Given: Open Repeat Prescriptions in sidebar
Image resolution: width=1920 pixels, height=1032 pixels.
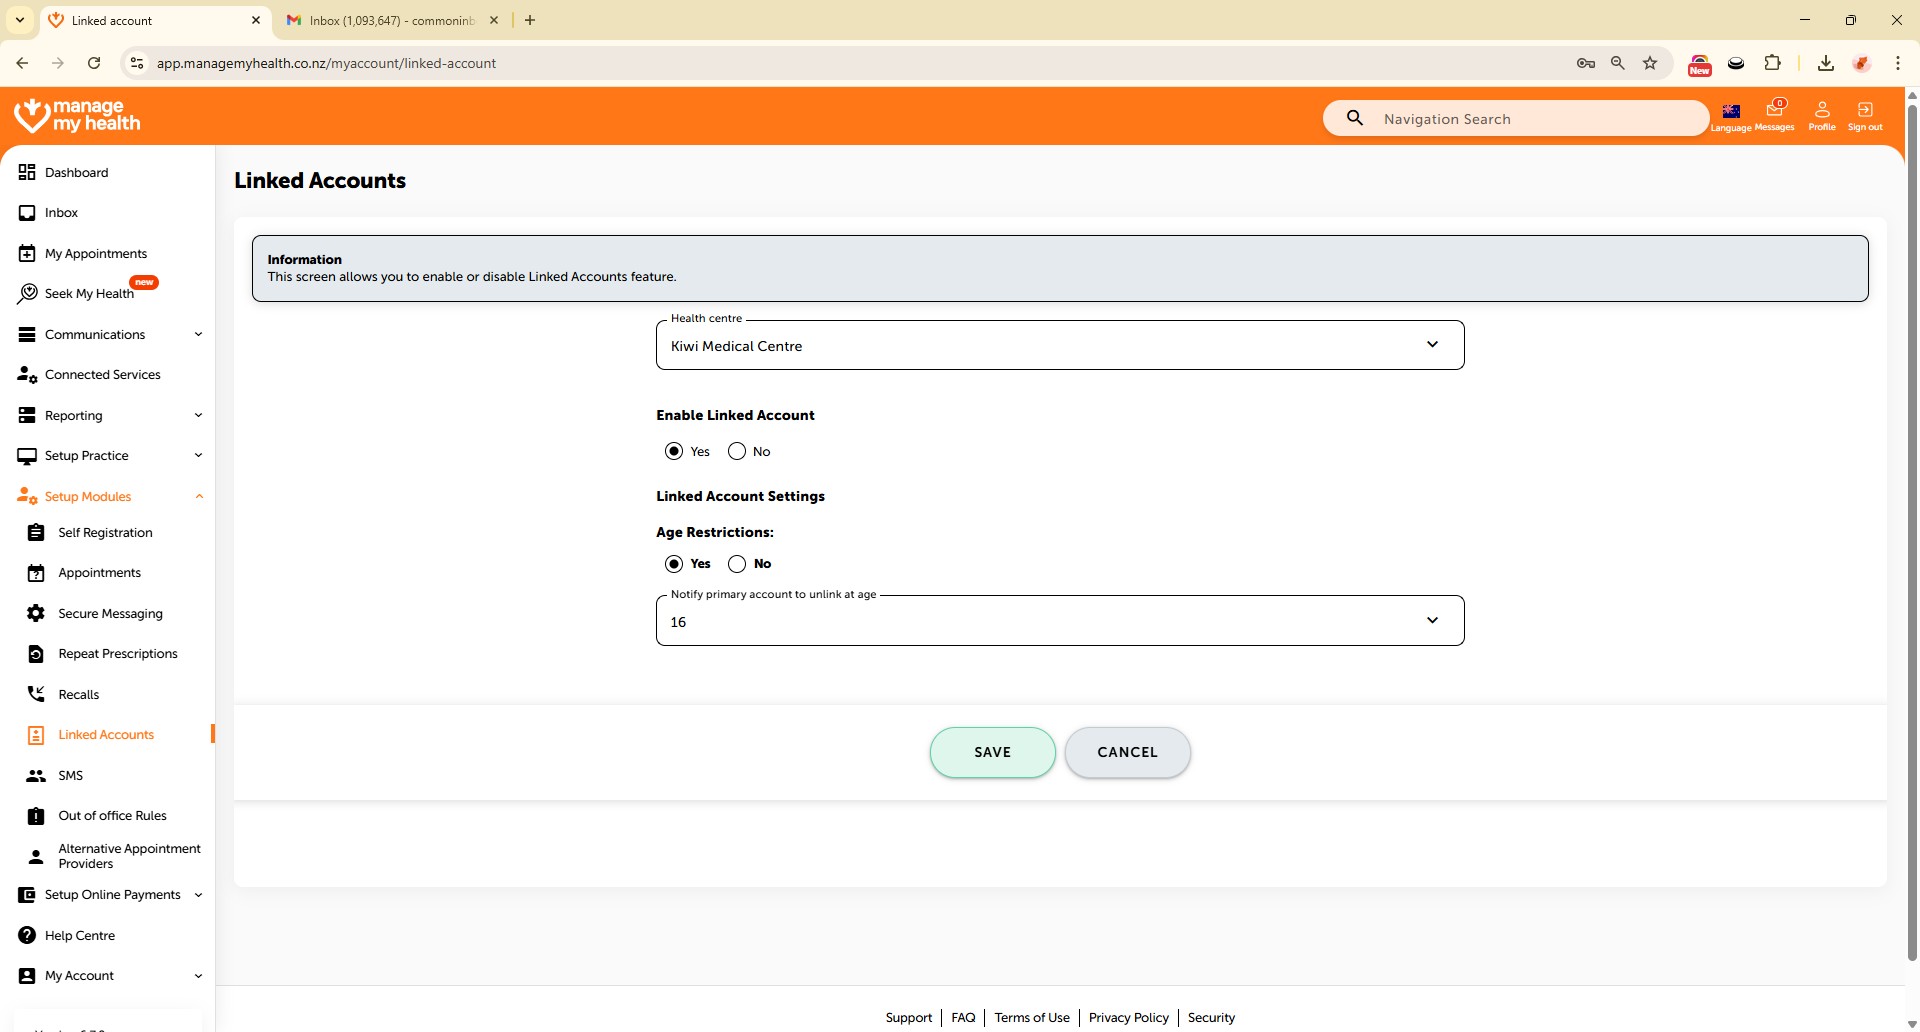Looking at the screenshot, I should coord(117,654).
